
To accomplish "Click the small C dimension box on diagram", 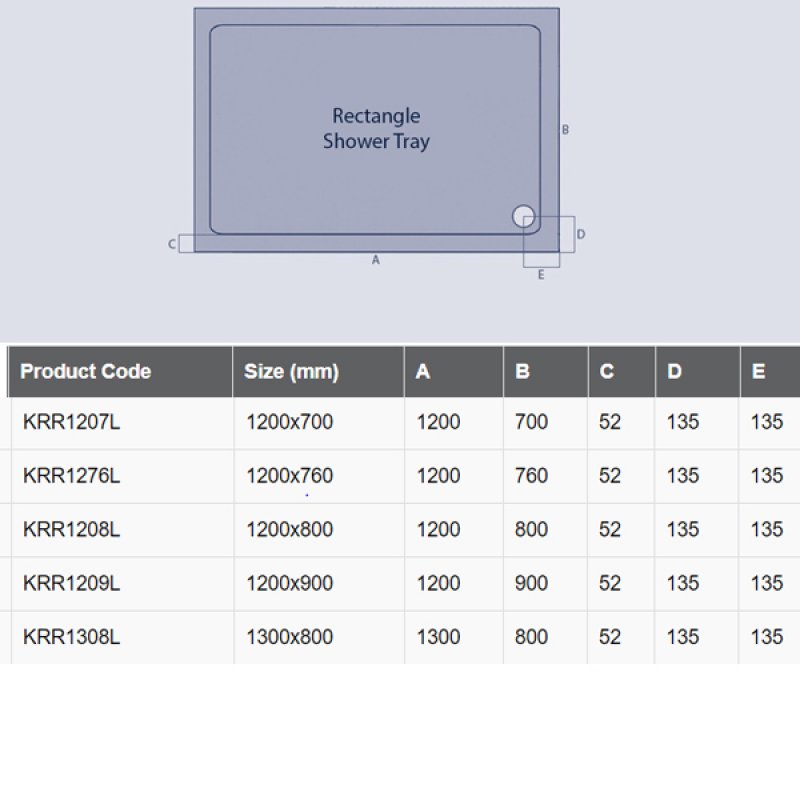I will [185, 243].
